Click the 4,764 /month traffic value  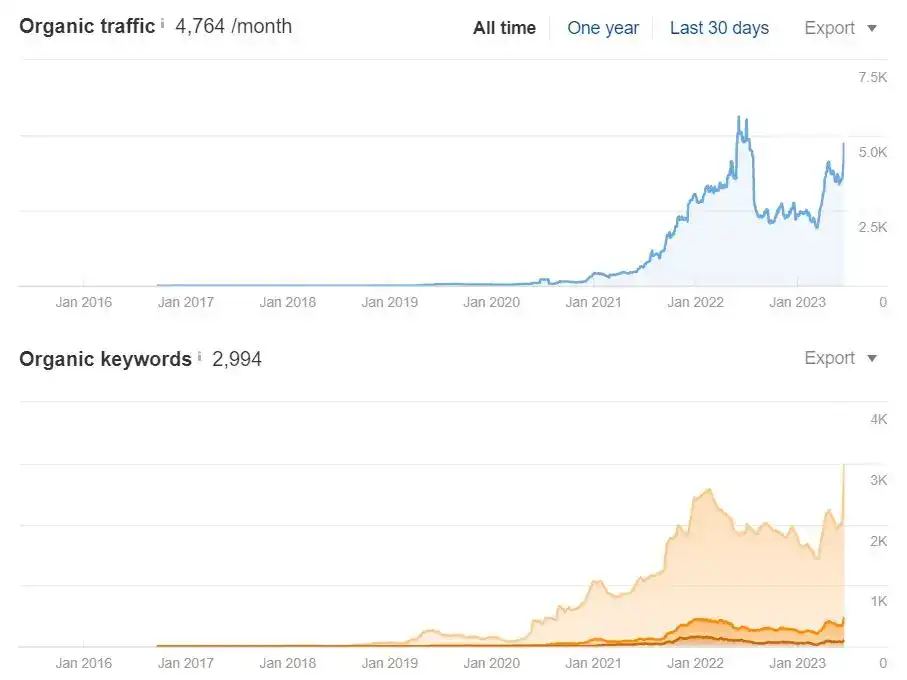[234, 26]
